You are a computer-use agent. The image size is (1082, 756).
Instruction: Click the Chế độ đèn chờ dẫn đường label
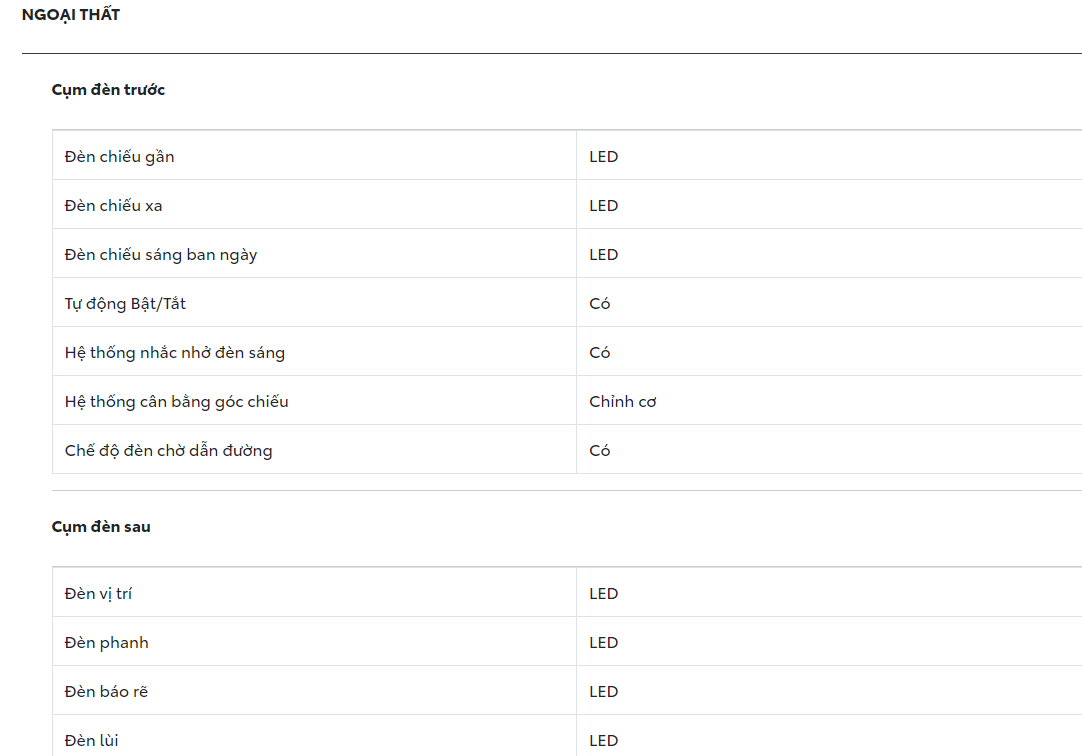click(168, 451)
